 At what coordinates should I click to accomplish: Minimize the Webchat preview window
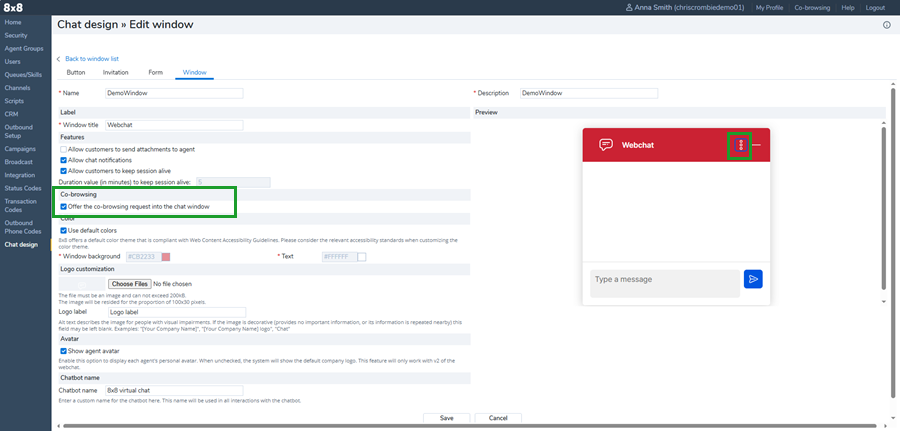[757, 145]
